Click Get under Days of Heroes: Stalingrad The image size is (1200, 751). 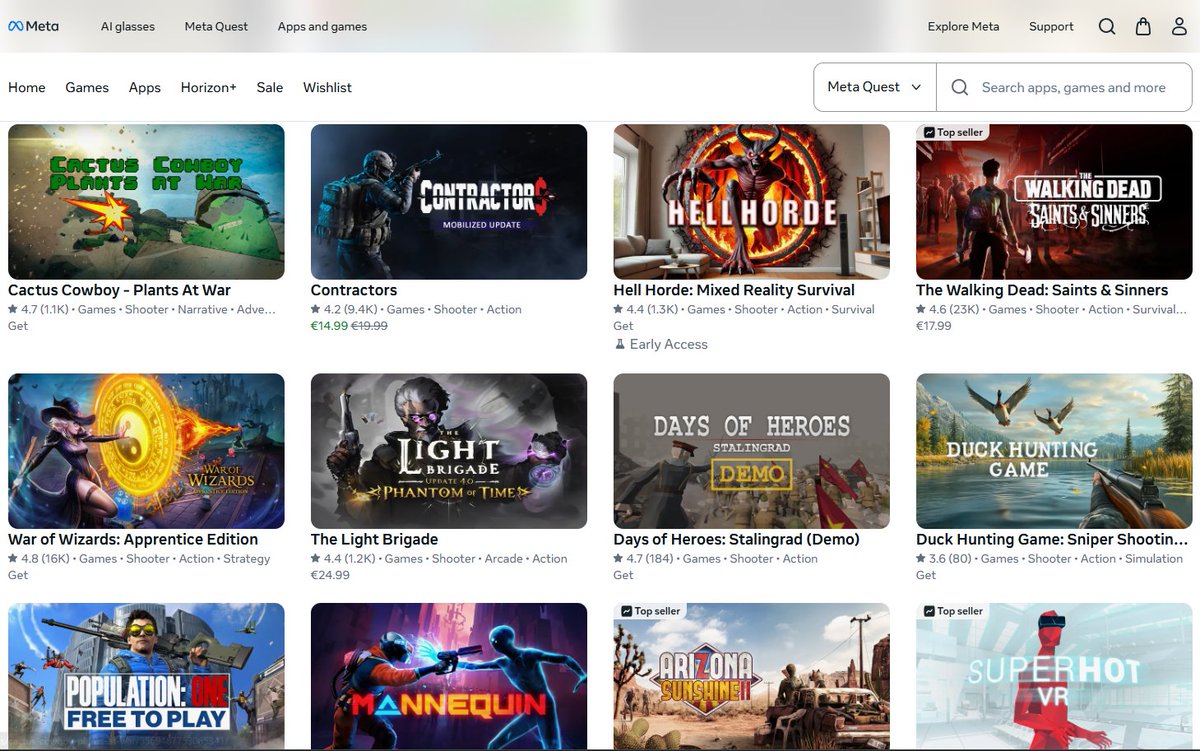624,575
